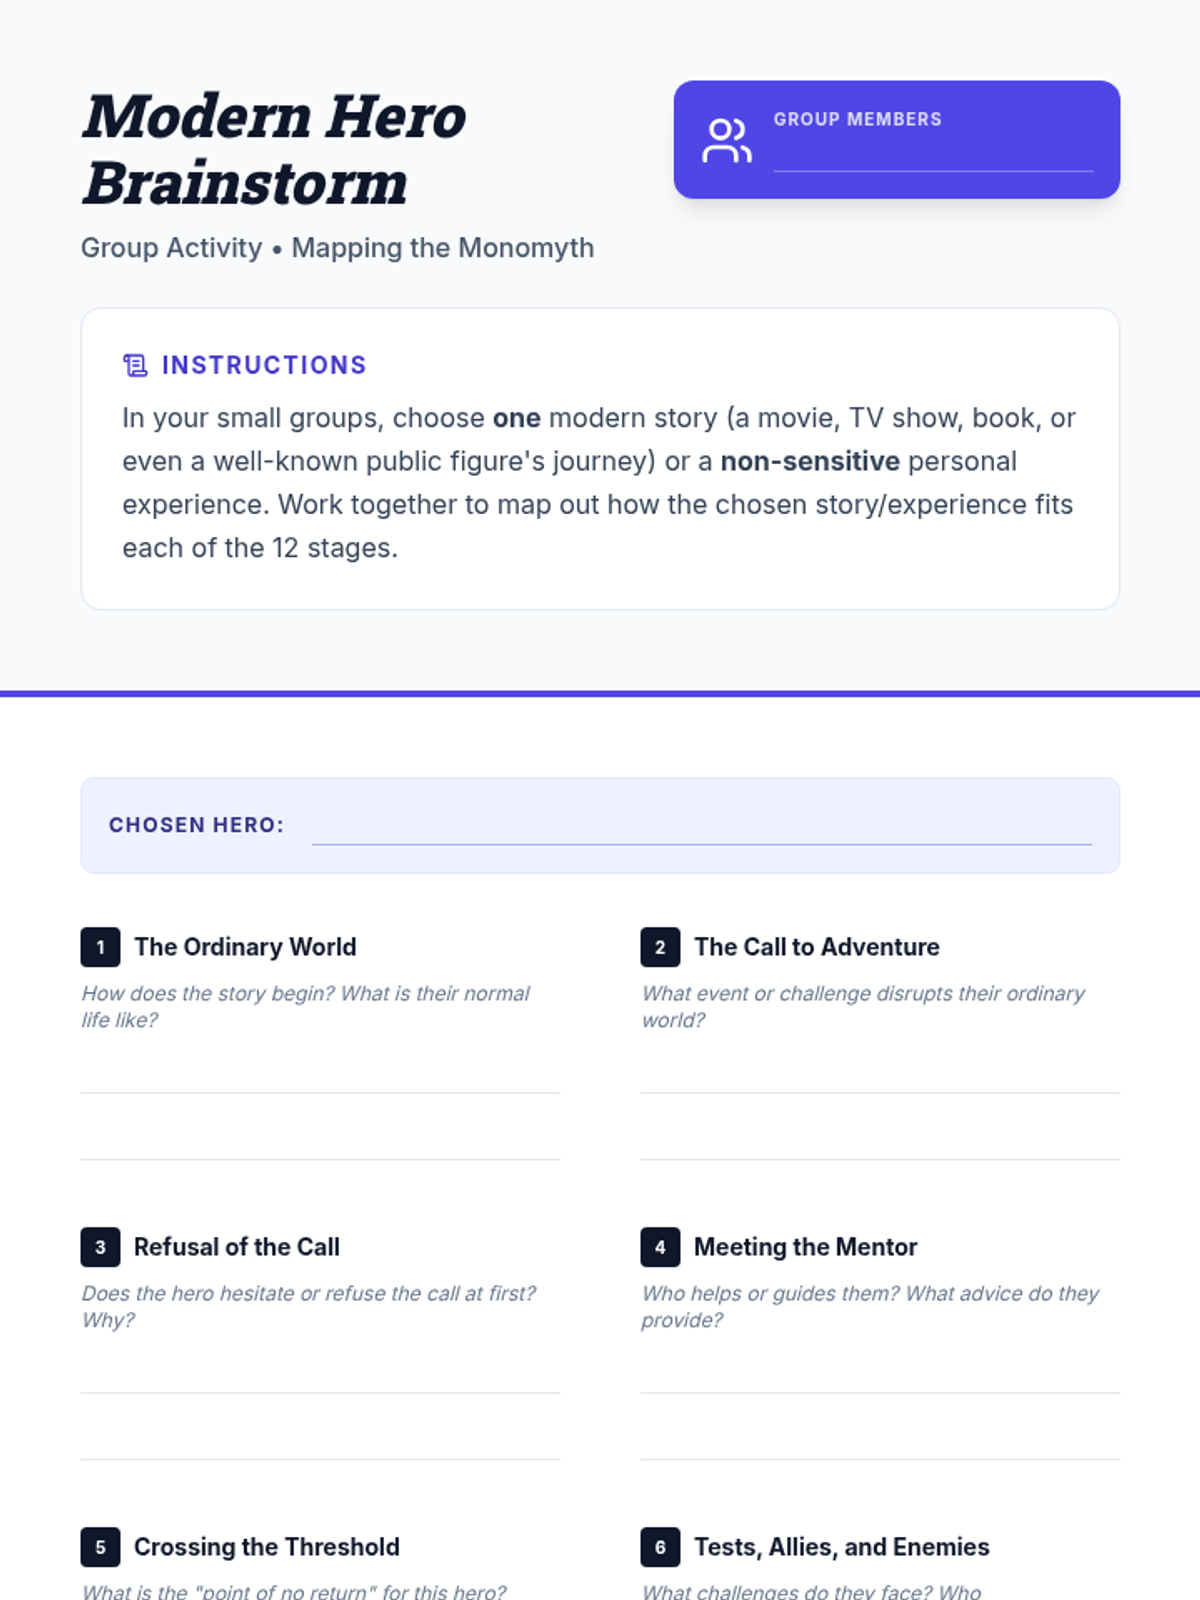The image size is (1200, 1600).
Task: Click the Mapping the Monomyth subtitle
Action: coord(442,248)
